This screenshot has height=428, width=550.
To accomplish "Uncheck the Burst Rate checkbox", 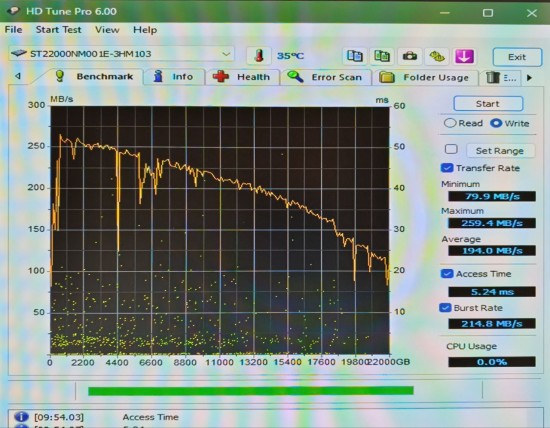I will [445, 308].
